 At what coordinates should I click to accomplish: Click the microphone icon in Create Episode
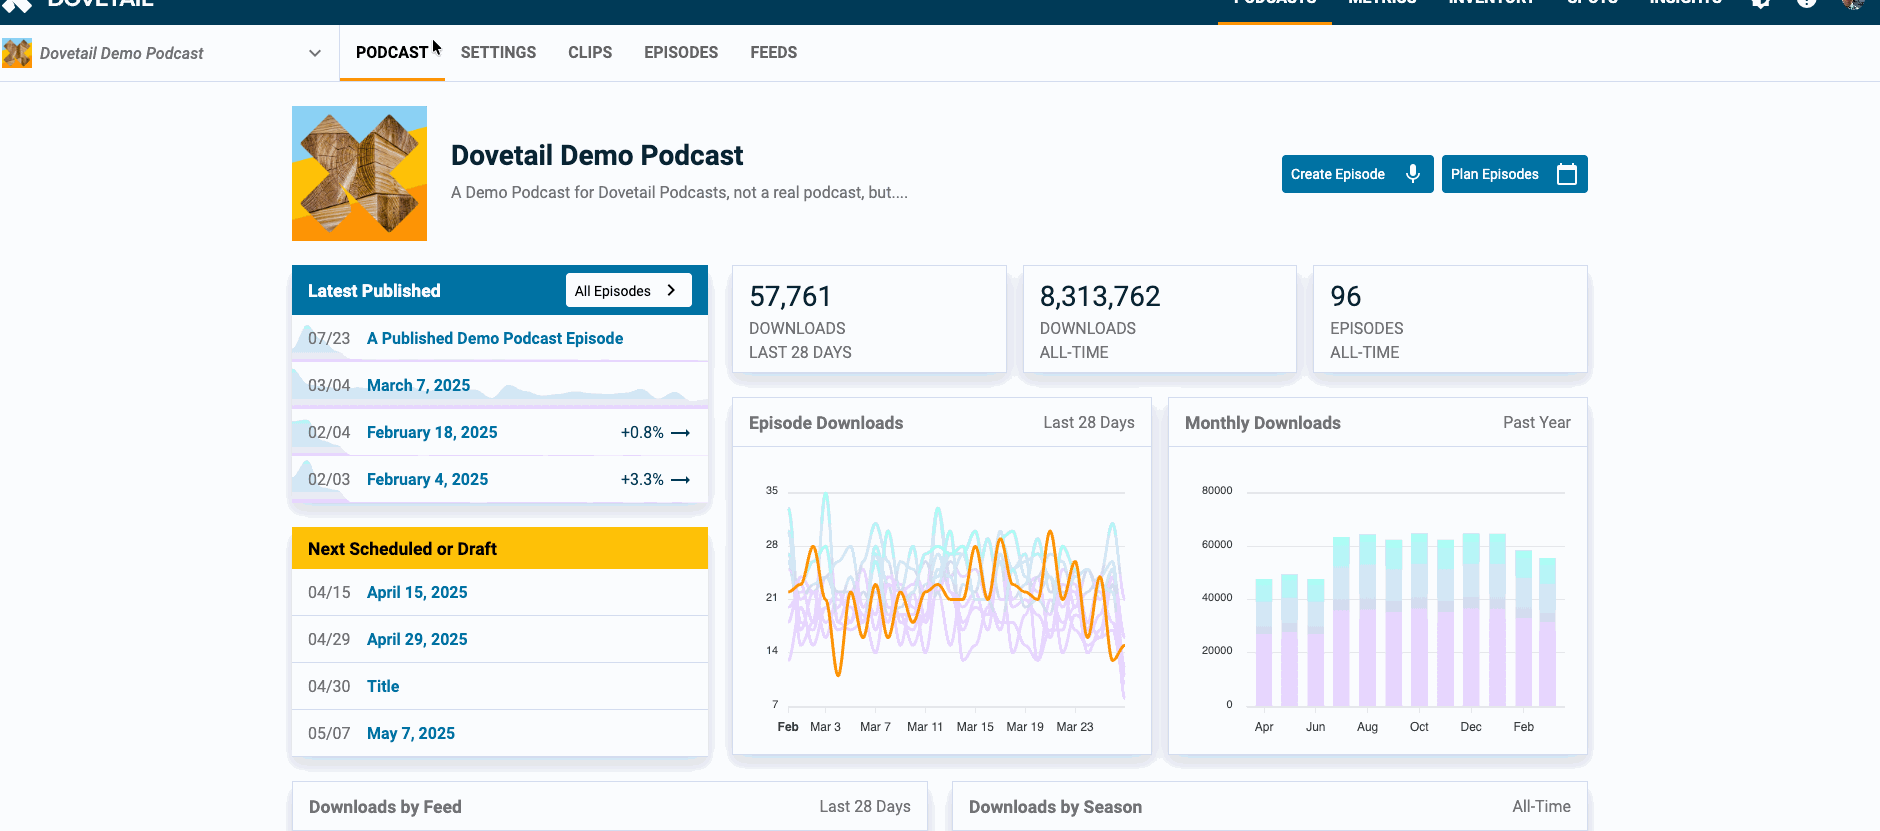[1412, 174]
